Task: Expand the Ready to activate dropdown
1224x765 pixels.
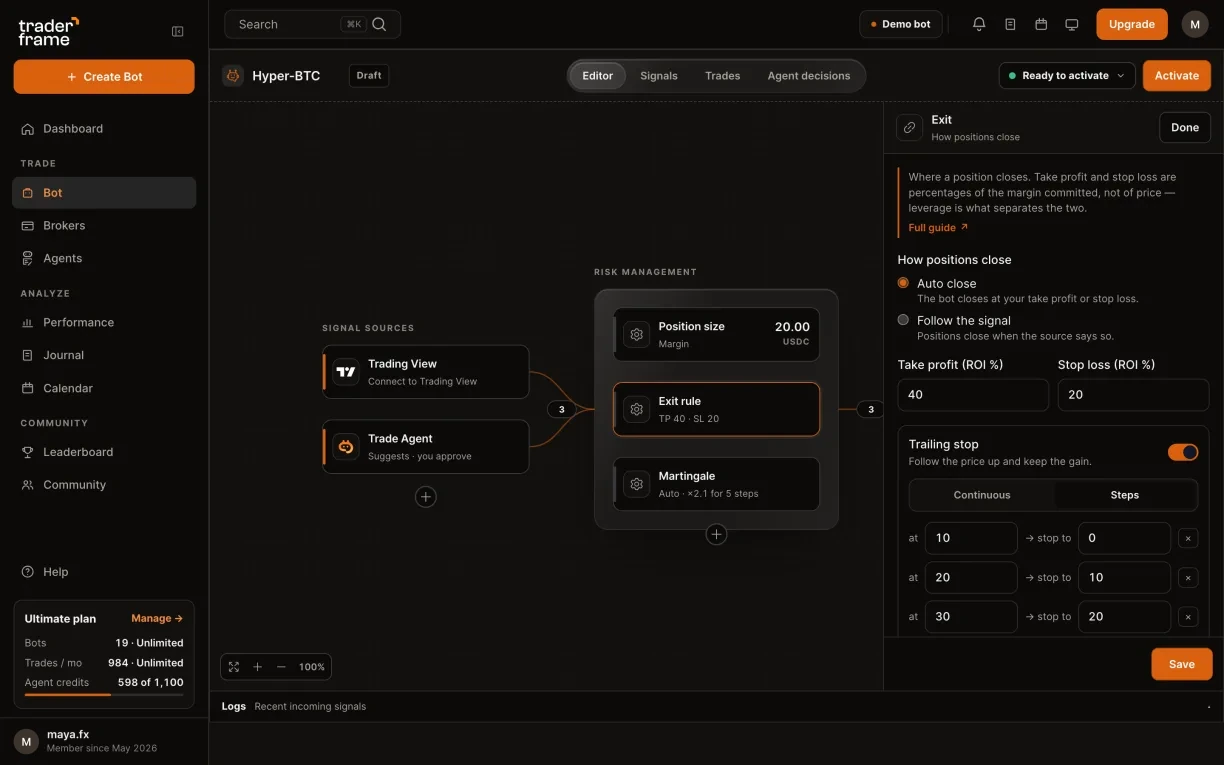Action: coord(1066,76)
